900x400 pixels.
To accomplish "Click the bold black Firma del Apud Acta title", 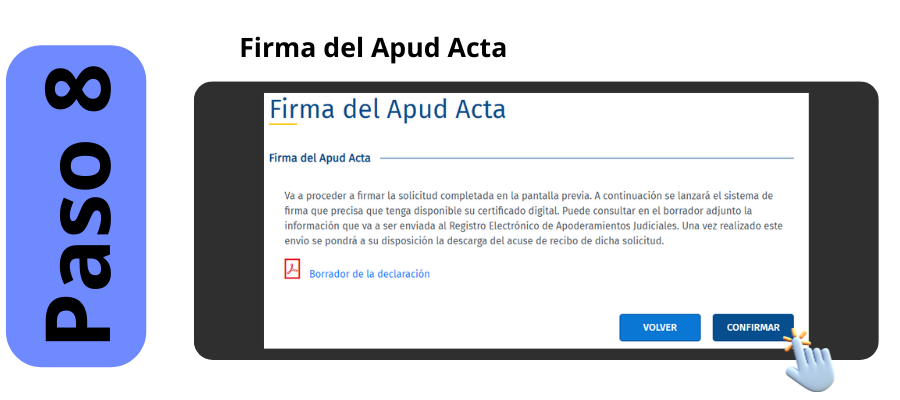I will 373,48.
